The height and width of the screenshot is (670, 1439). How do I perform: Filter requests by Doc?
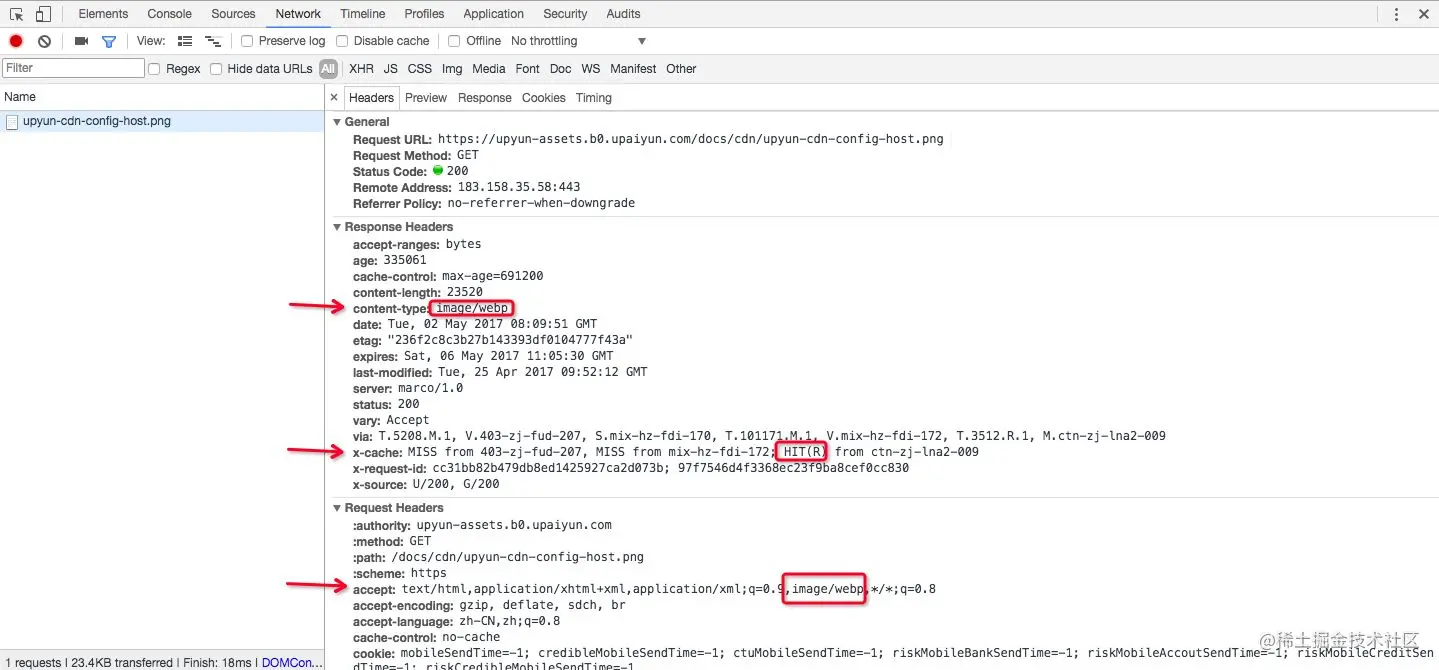[x=561, y=69]
